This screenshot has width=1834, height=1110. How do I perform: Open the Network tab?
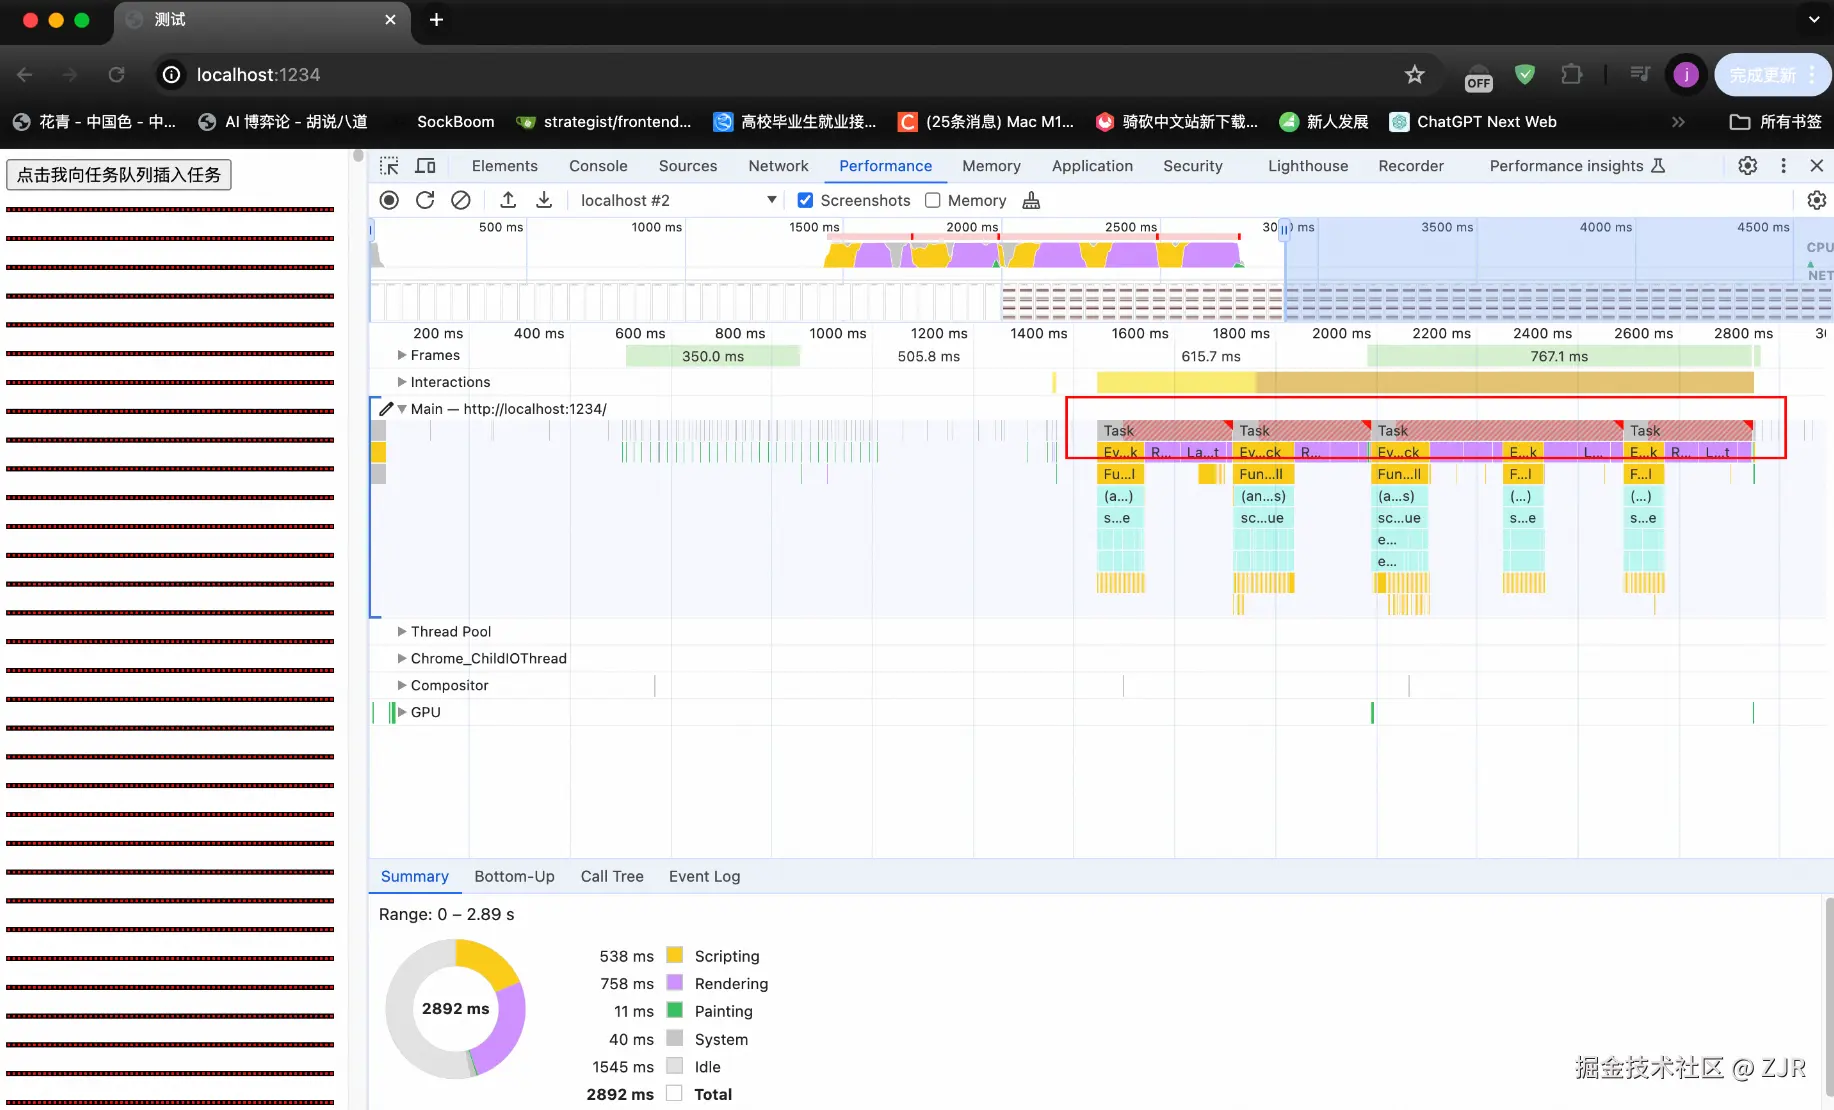pyautogui.click(x=778, y=166)
